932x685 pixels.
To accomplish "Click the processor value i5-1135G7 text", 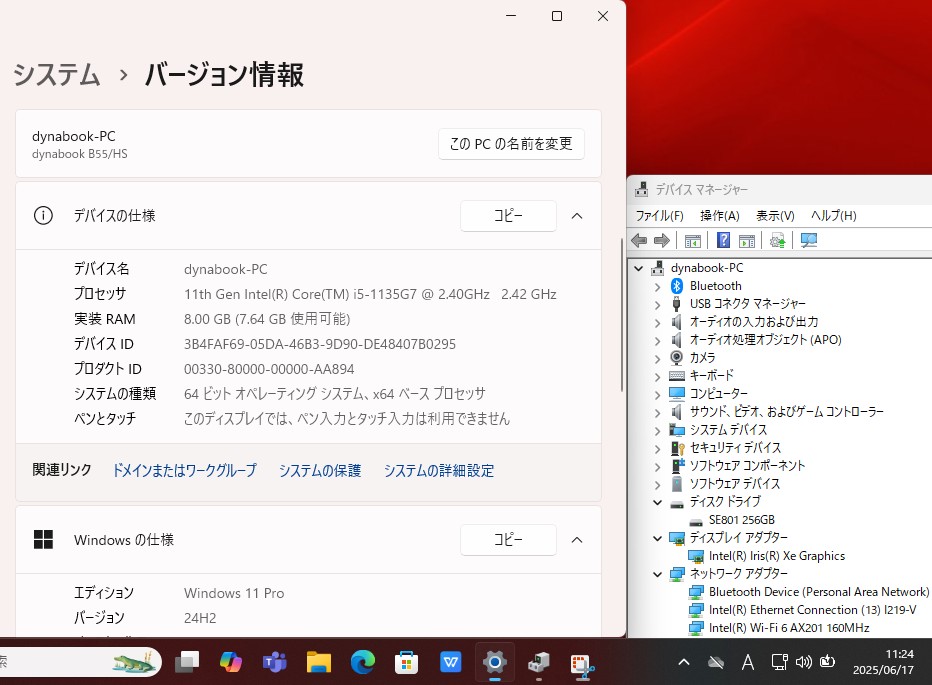I will pos(370,294).
